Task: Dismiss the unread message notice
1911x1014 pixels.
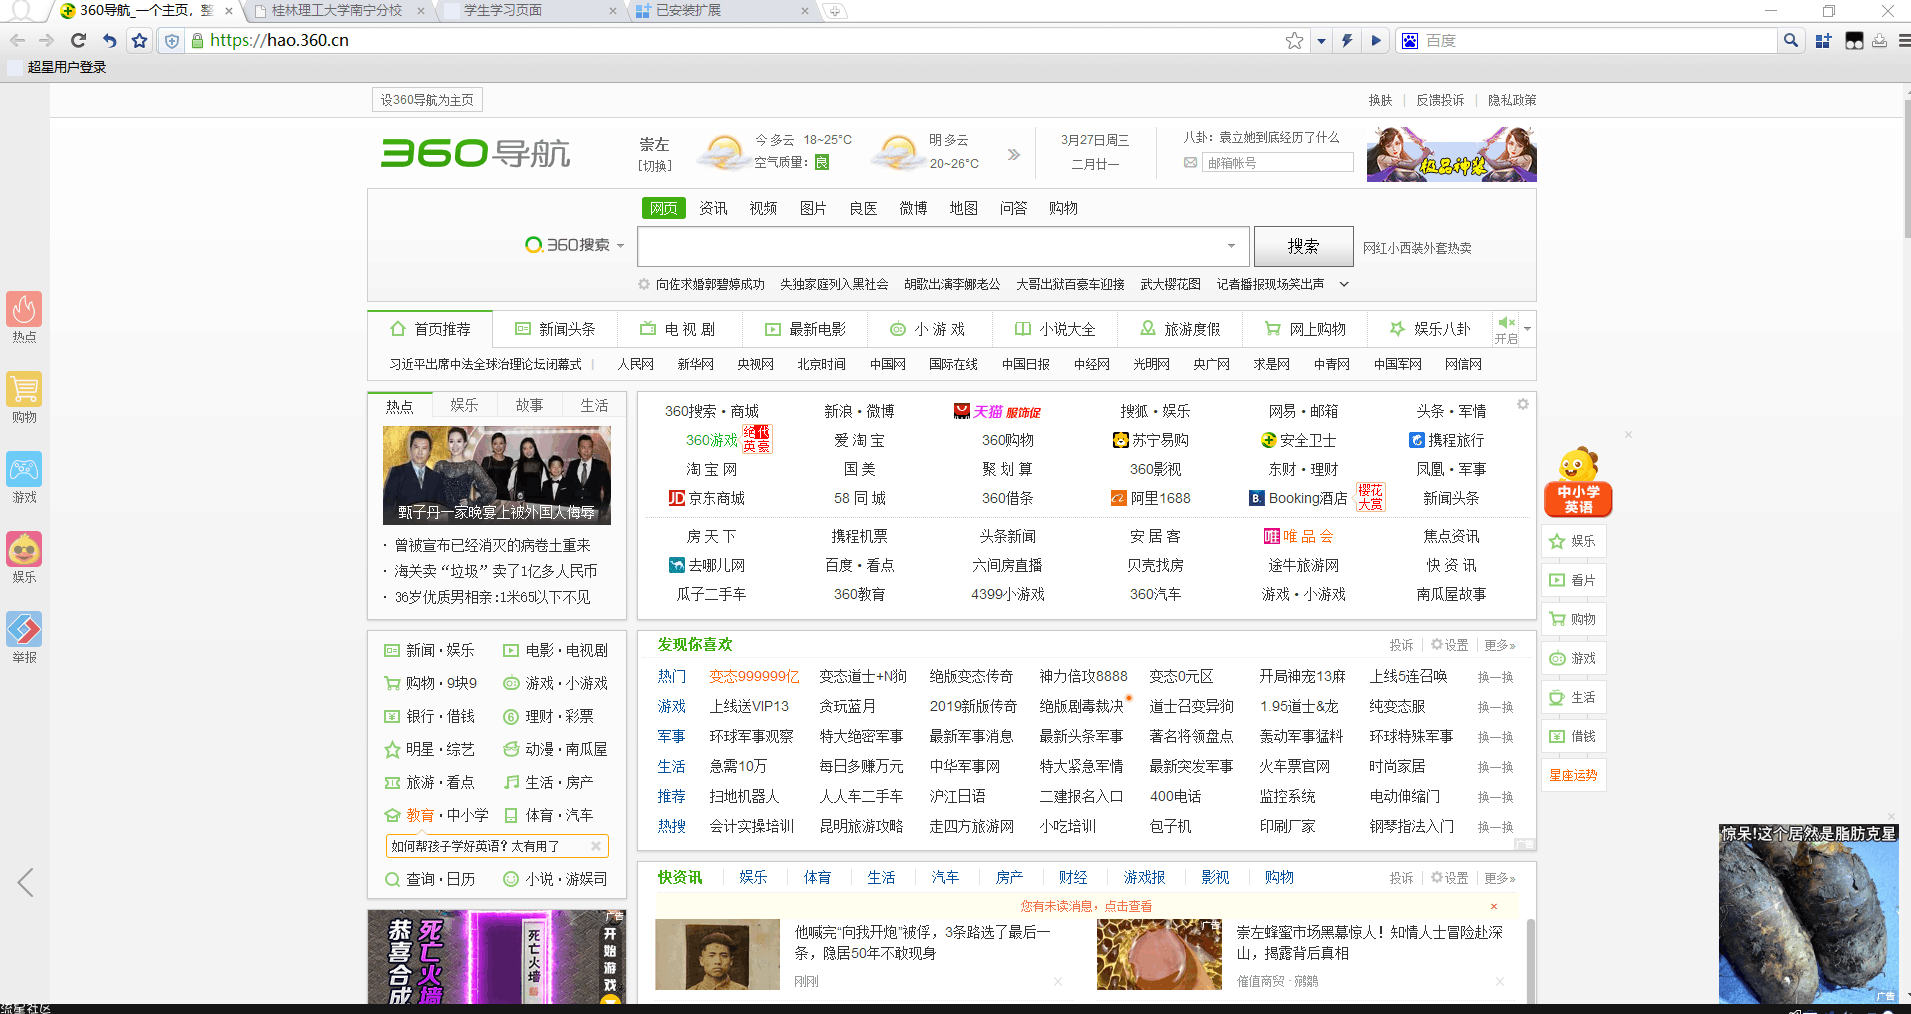Action: point(1494,906)
